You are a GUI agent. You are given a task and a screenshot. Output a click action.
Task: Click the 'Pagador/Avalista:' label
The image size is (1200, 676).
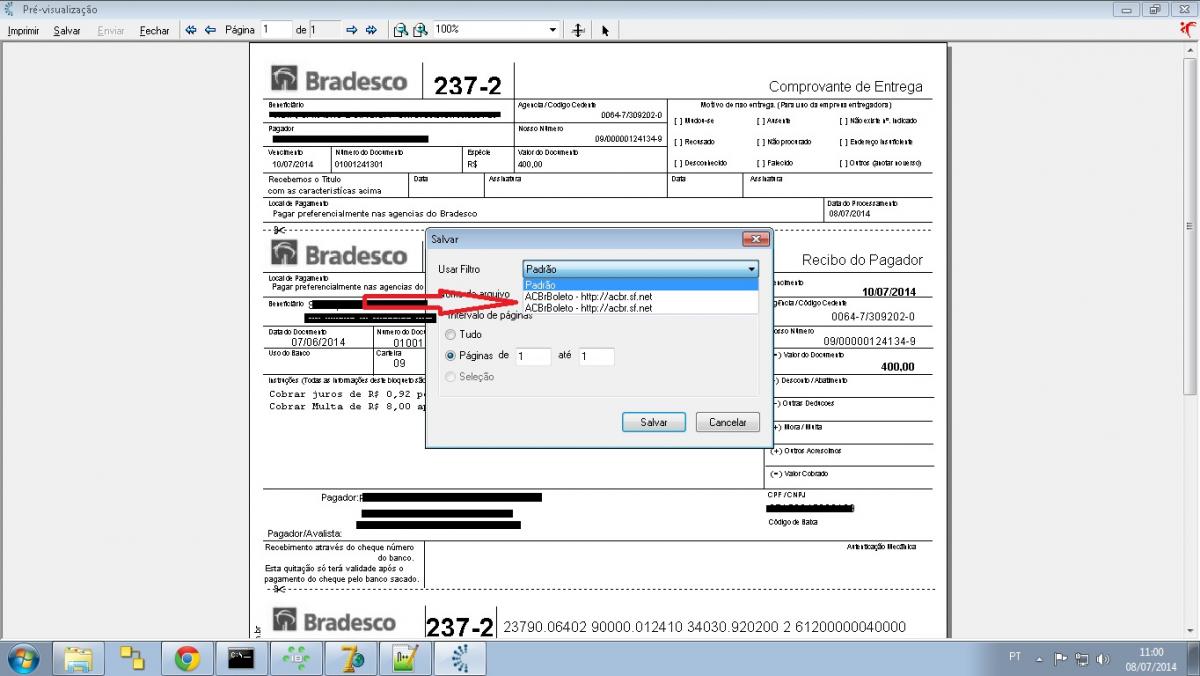pos(305,534)
